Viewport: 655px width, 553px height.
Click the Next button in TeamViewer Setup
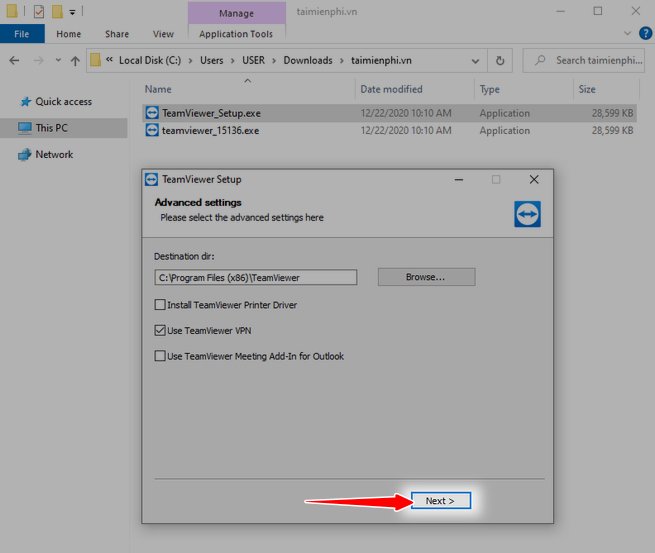pos(441,500)
